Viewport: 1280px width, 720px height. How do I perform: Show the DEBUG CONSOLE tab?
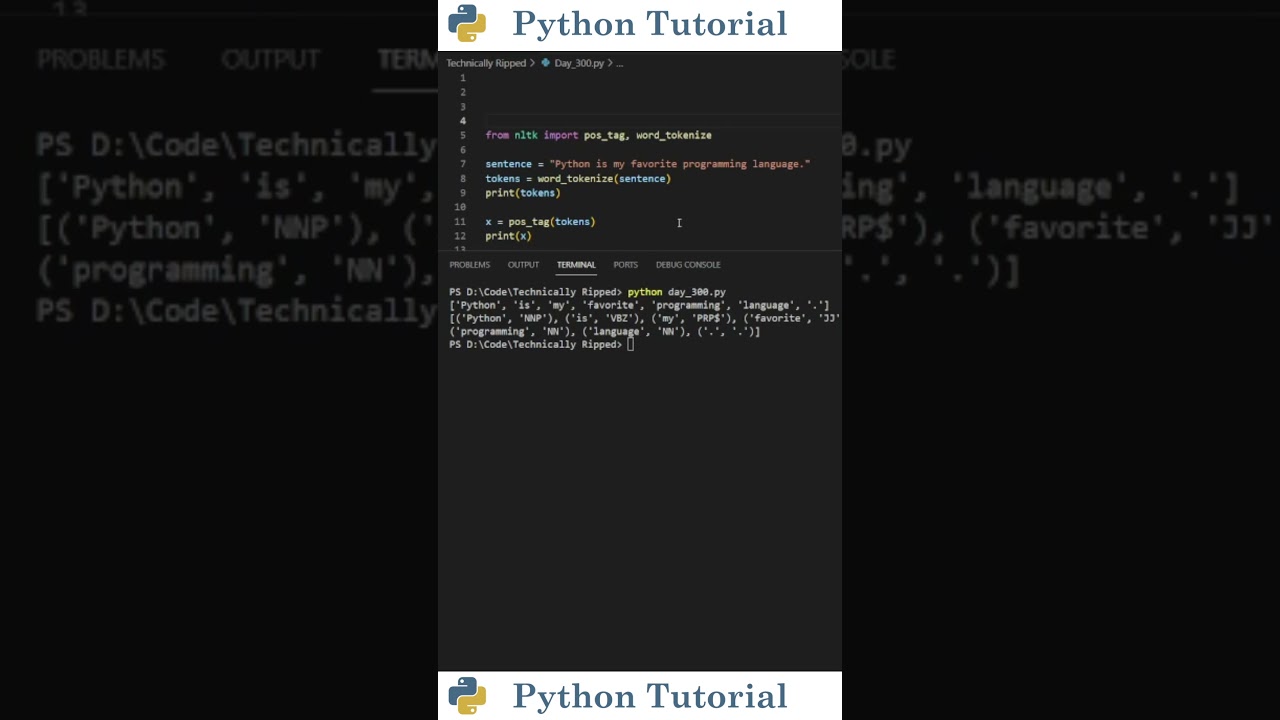(x=688, y=265)
